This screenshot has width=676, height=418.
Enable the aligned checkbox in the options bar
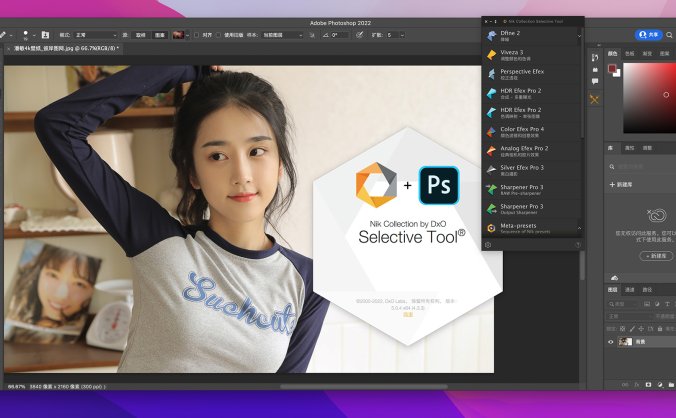(196, 34)
